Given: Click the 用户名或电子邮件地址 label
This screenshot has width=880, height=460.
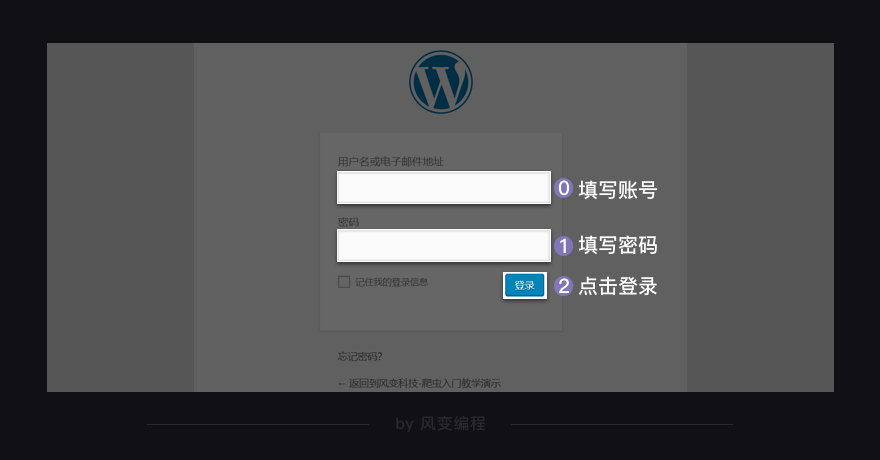Looking at the screenshot, I should click(x=390, y=162).
